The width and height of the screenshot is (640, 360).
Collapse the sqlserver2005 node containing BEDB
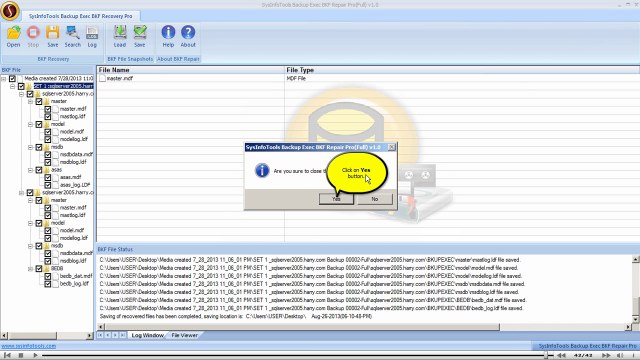tap(22, 193)
